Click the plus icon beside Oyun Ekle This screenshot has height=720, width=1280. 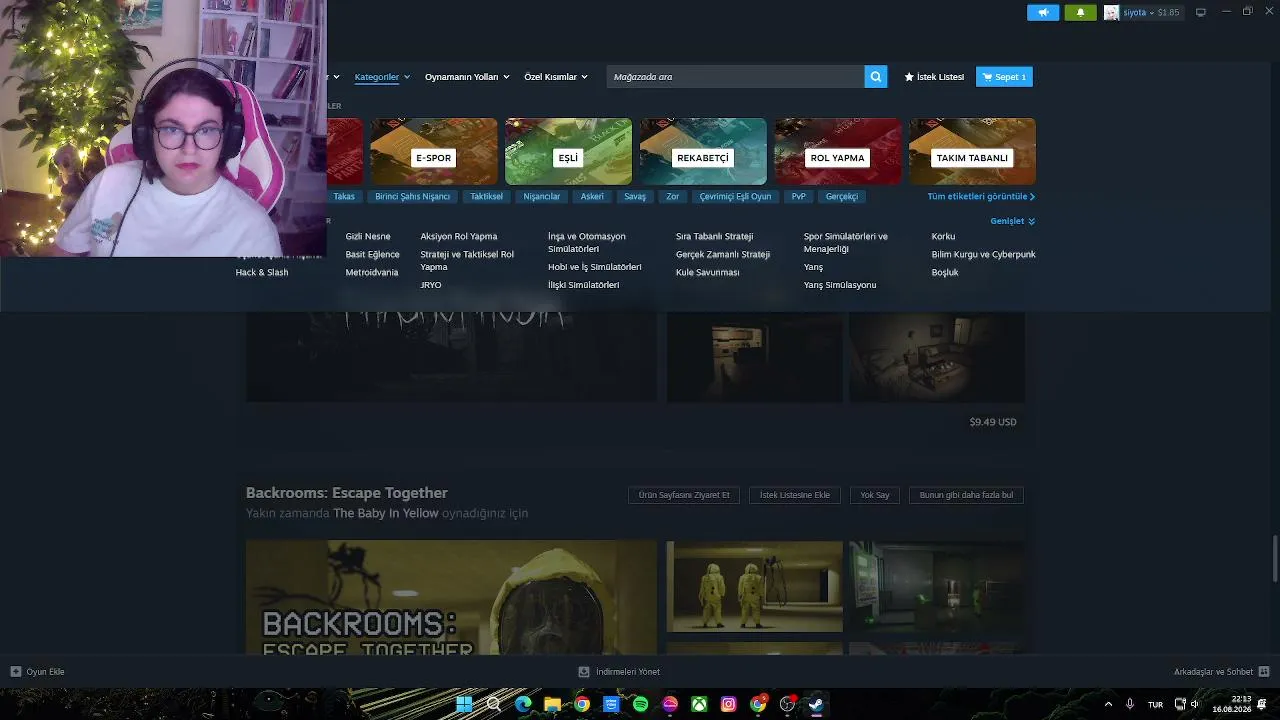15,672
